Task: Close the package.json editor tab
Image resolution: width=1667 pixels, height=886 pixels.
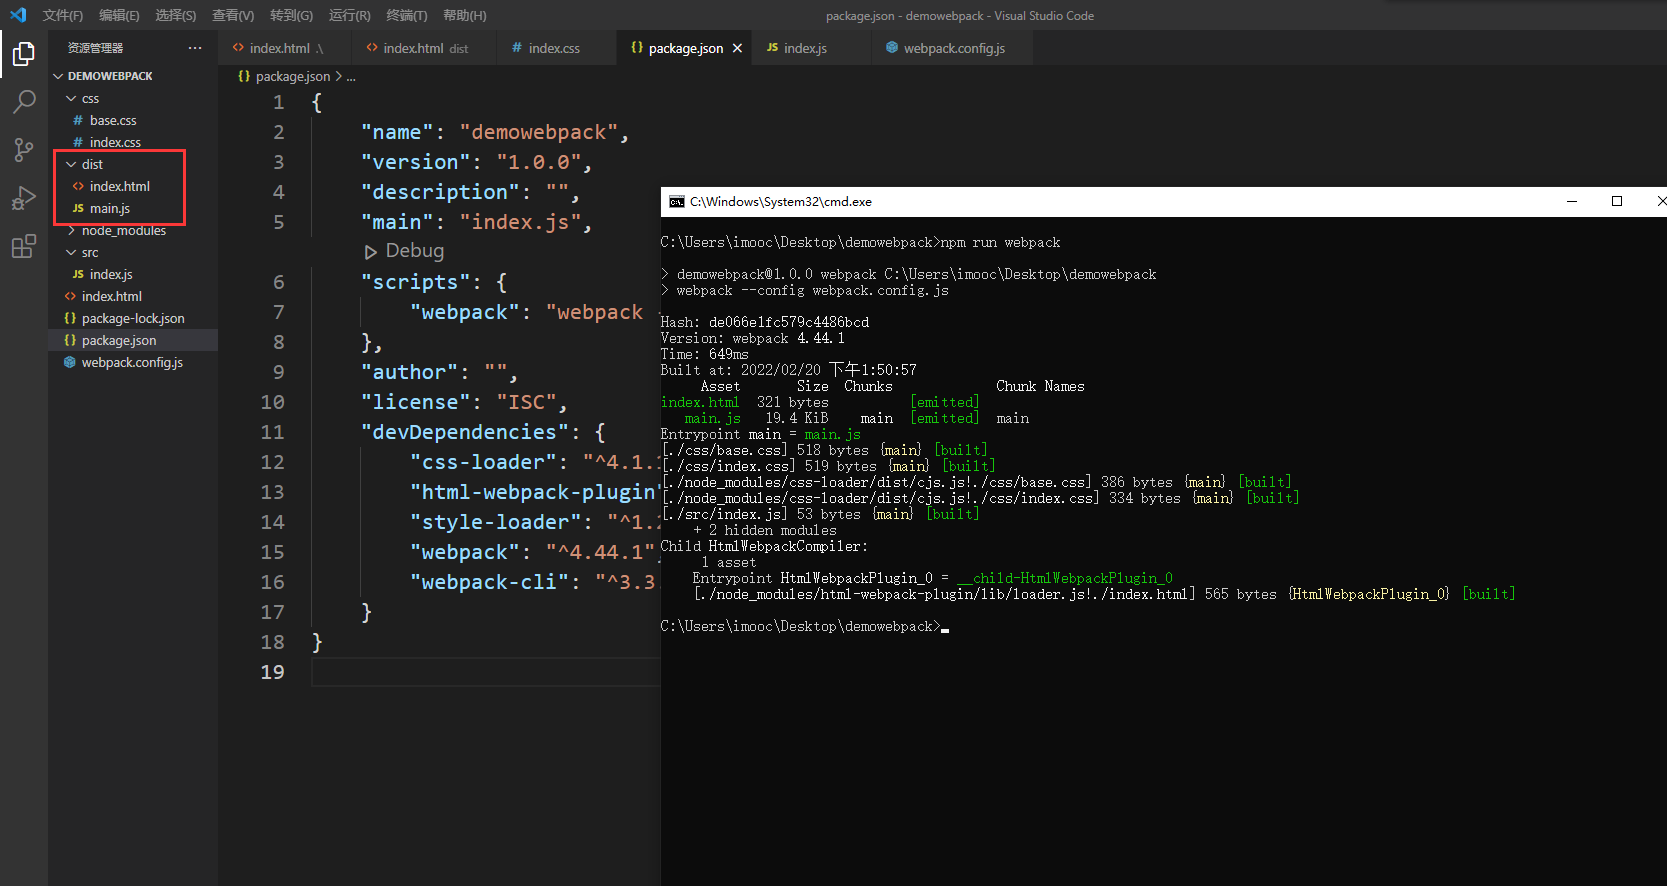Action: click(737, 48)
